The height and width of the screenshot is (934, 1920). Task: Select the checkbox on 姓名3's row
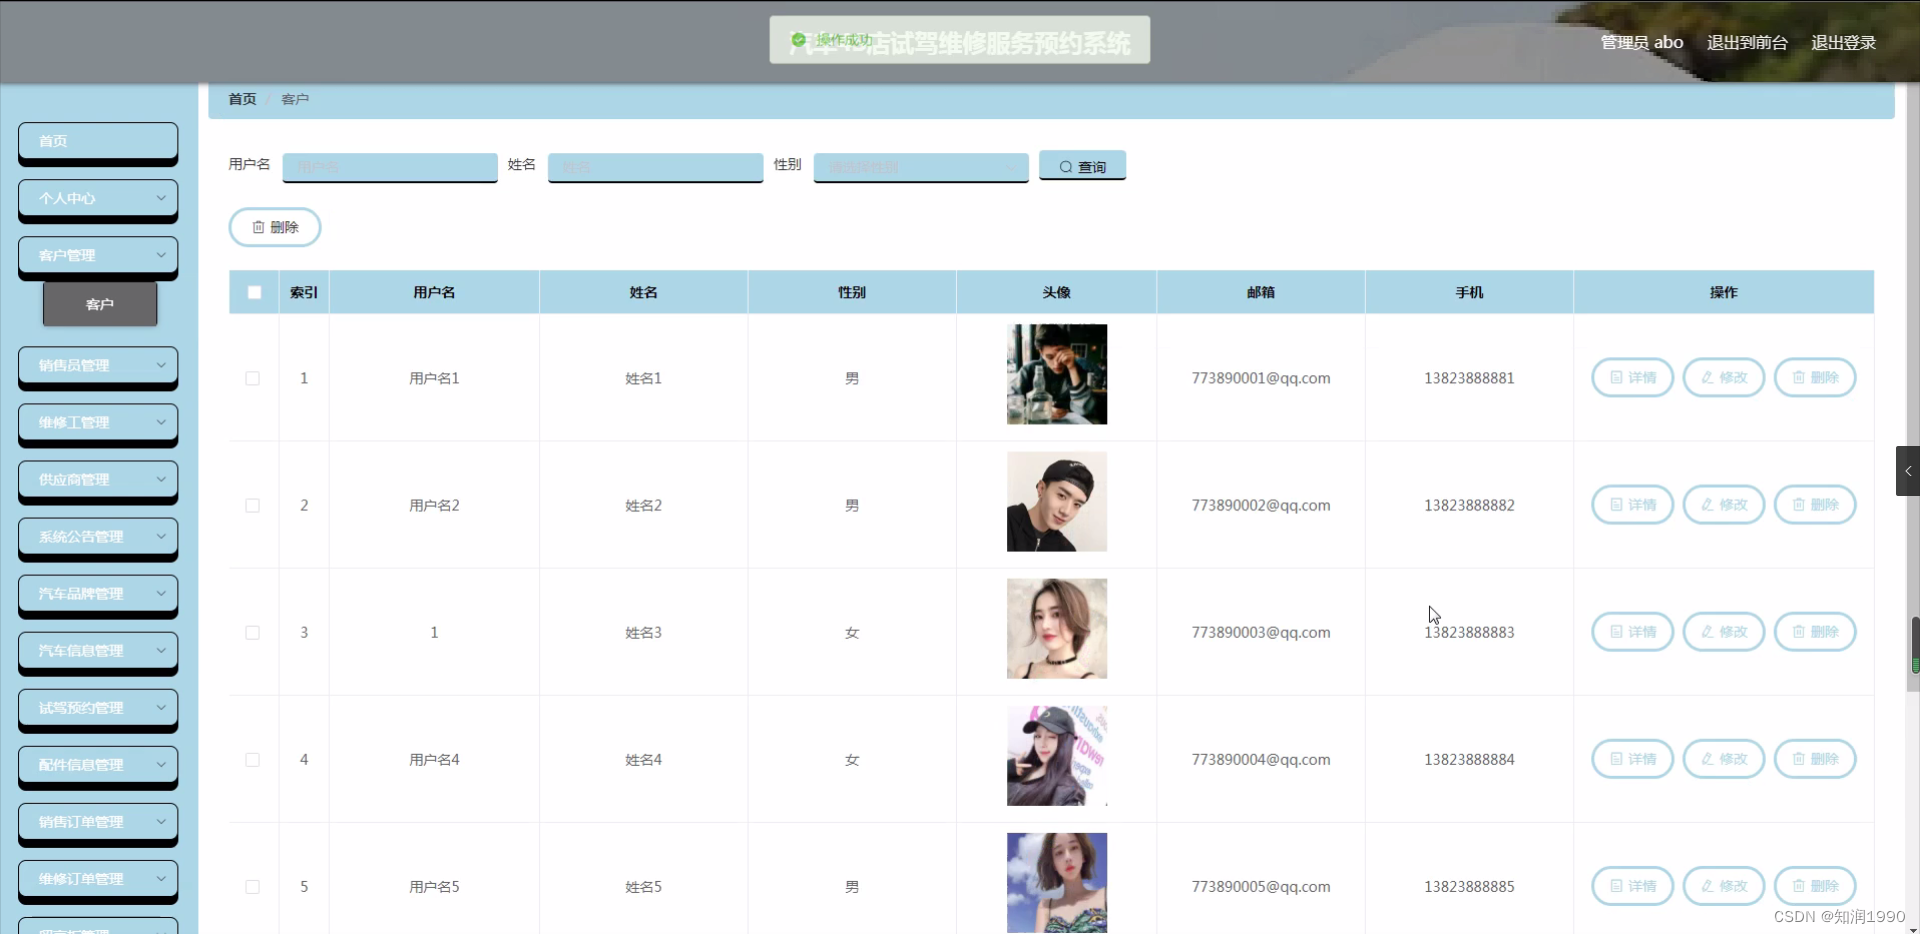pyautogui.click(x=251, y=632)
